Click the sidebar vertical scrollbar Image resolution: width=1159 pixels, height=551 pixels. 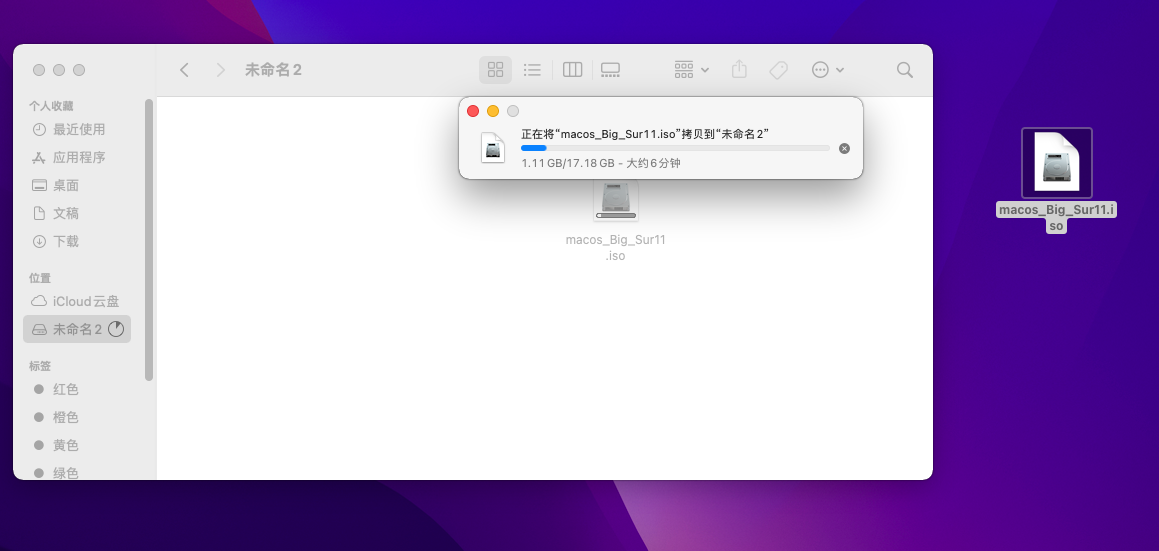pos(149,240)
